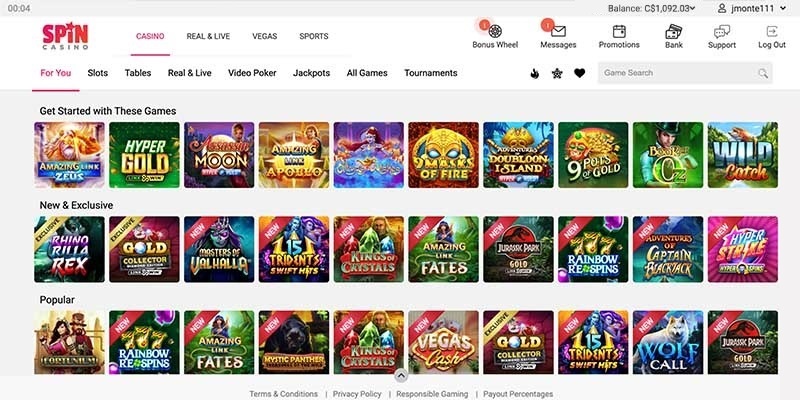Open the Terms & Conditions link
Viewport: 800px width, 400px height.
(283, 394)
